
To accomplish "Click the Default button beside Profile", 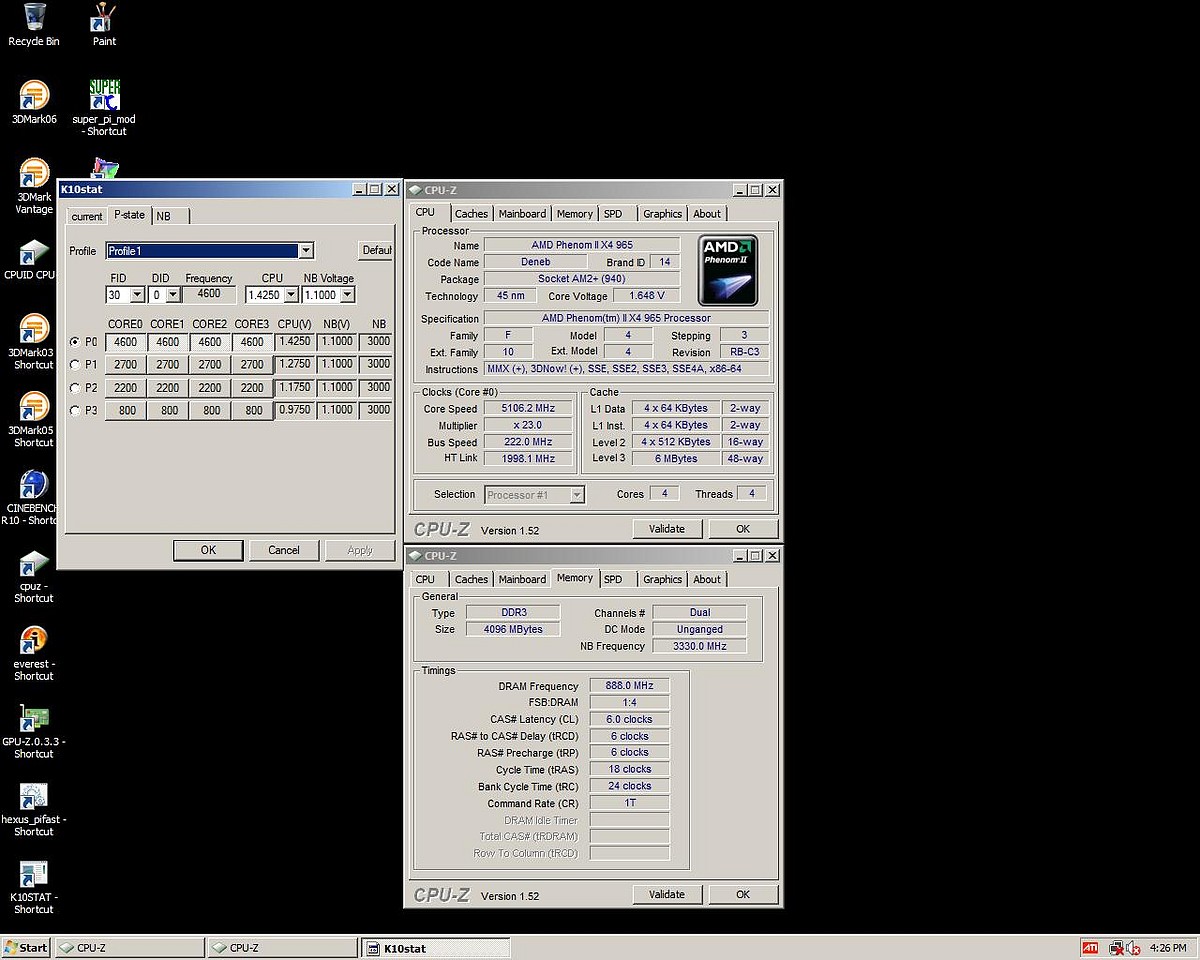I will [376, 251].
